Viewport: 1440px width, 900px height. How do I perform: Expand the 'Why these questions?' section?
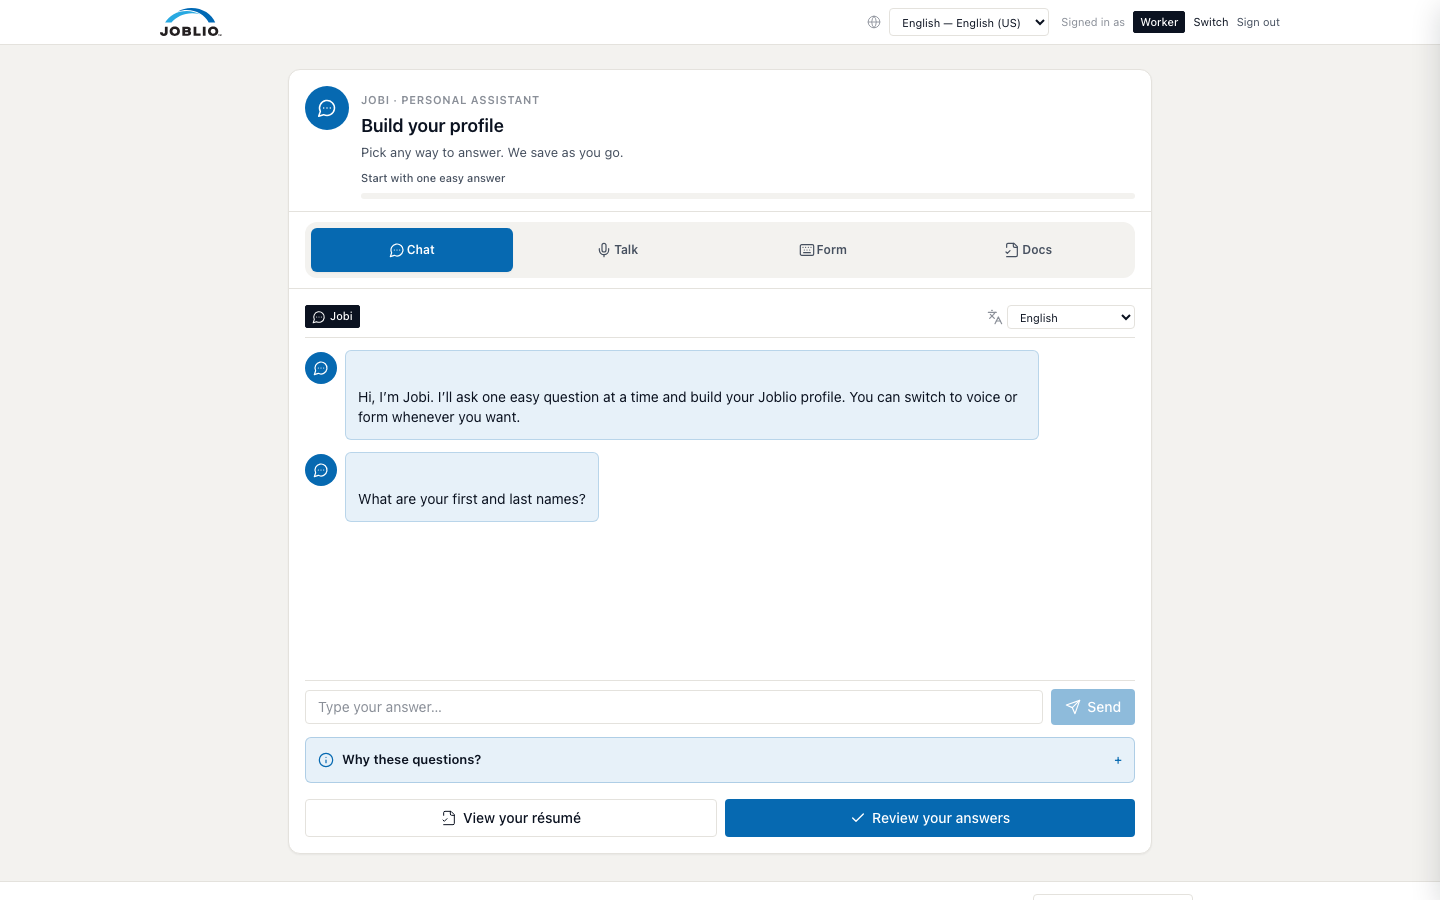pyautogui.click(x=720, y=760)
